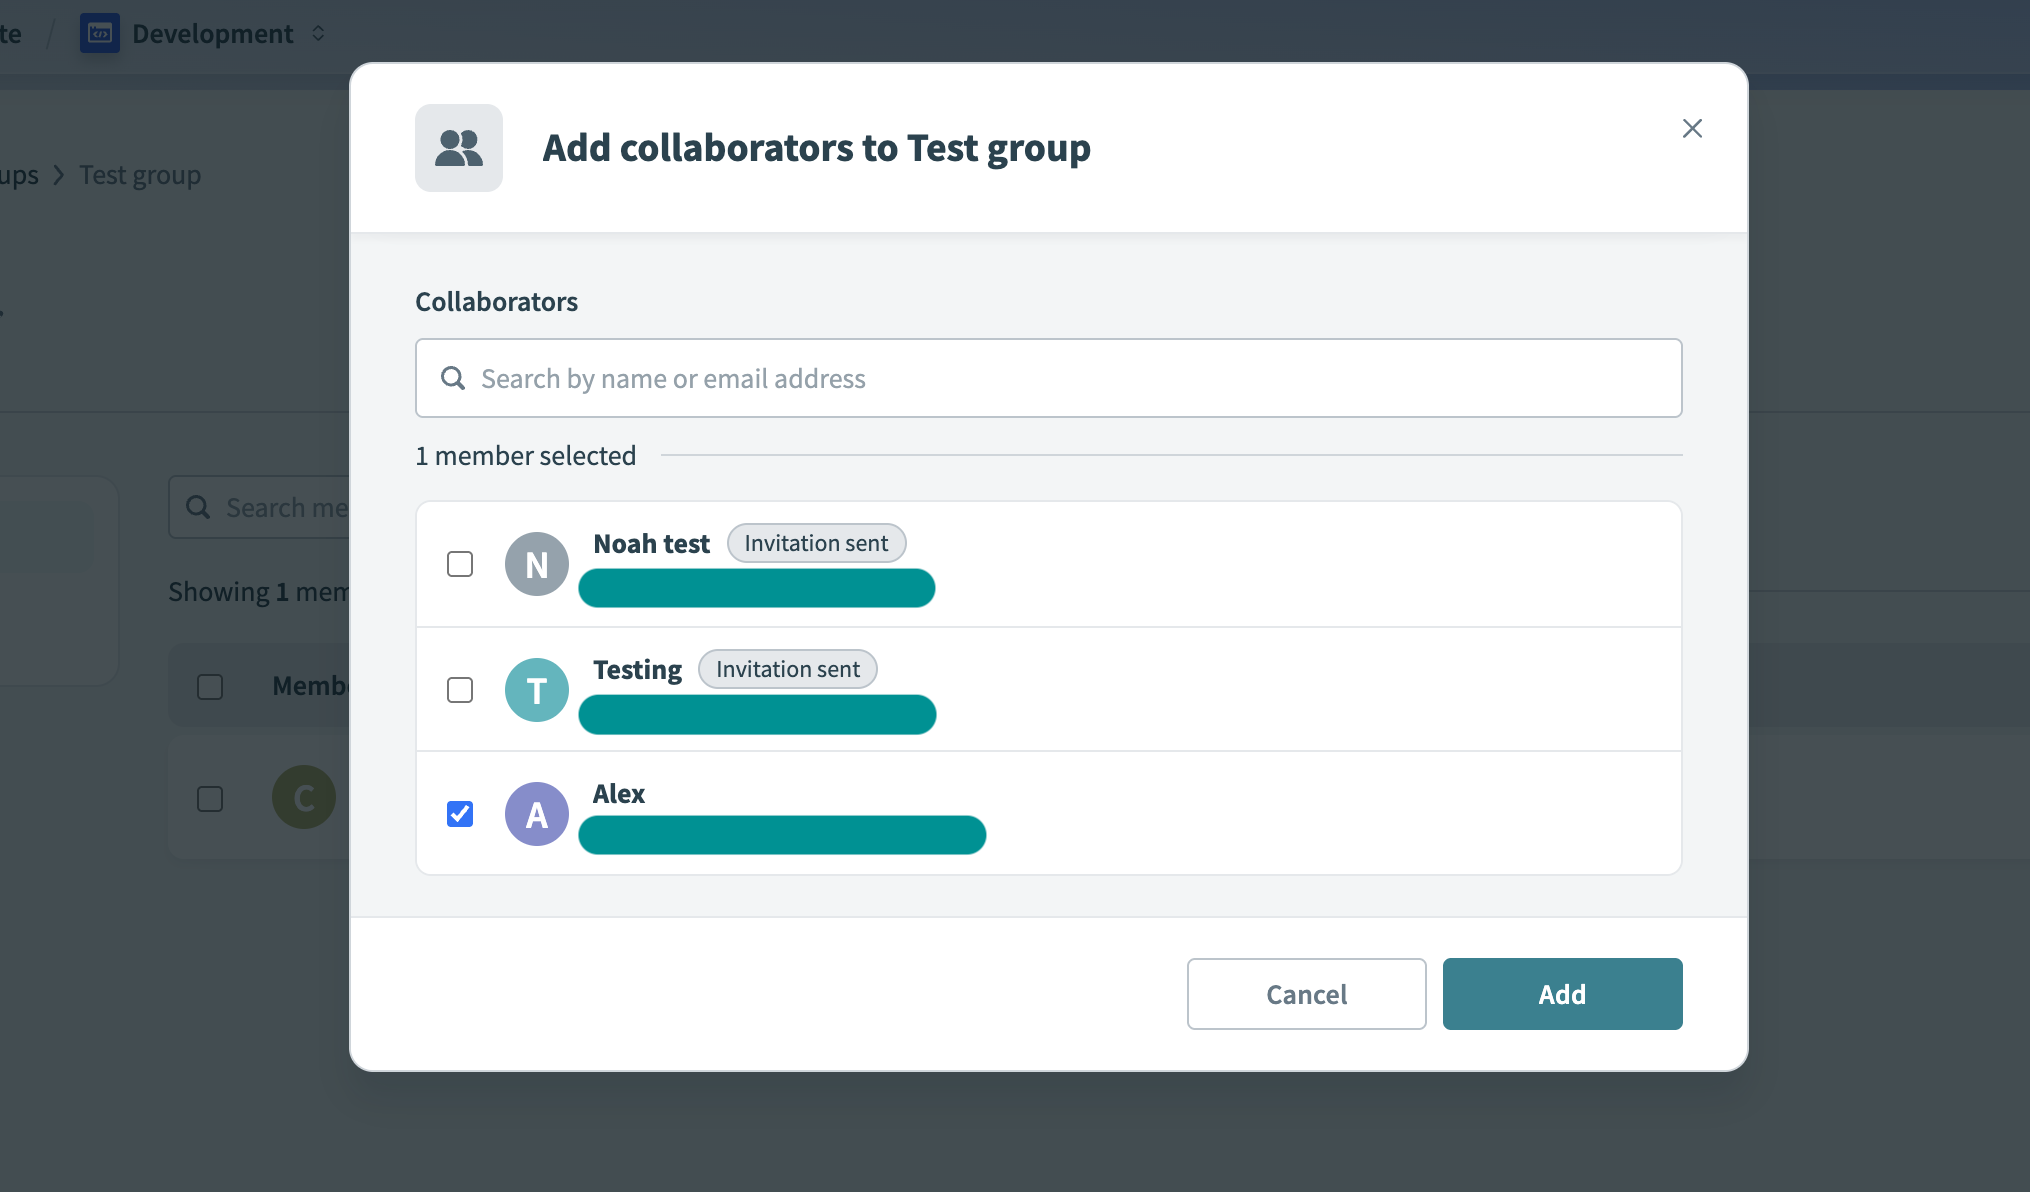This screenshot has width=2030, height=1192.
Task: Check the Noah test checkbox
Action: (x=460, y=564)
